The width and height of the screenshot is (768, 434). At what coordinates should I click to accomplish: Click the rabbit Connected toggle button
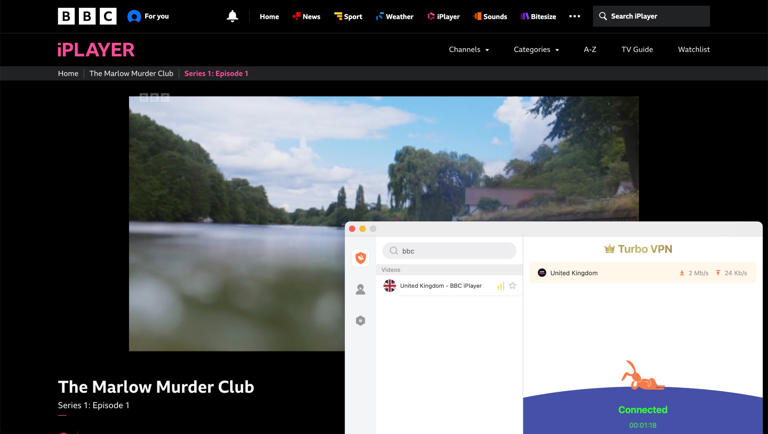tap(642, 376)
